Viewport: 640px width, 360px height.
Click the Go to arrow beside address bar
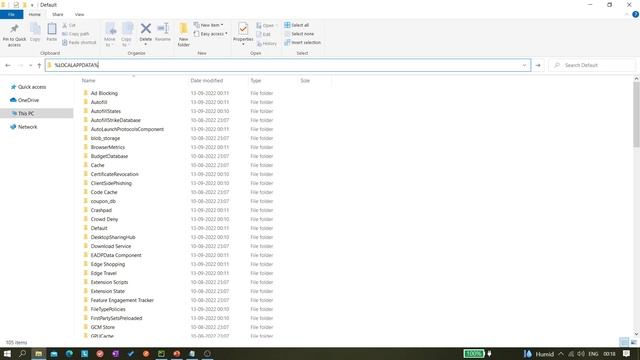click(x=538, y=65)
